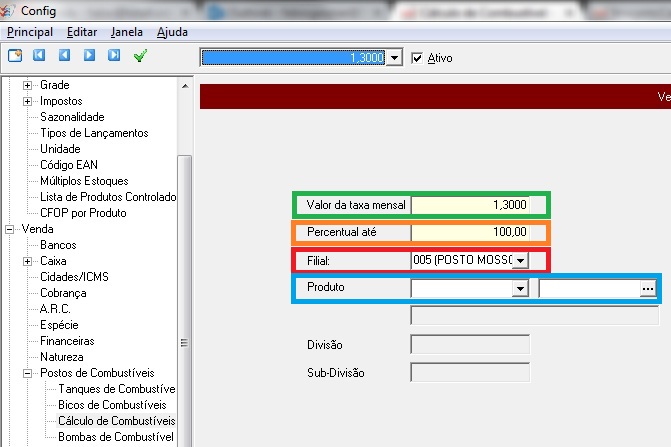Image resolution: width=671 pixels, height=447 pixels.
Task: Confirm with the green checkmark icon
Action: tap(140, 56)
